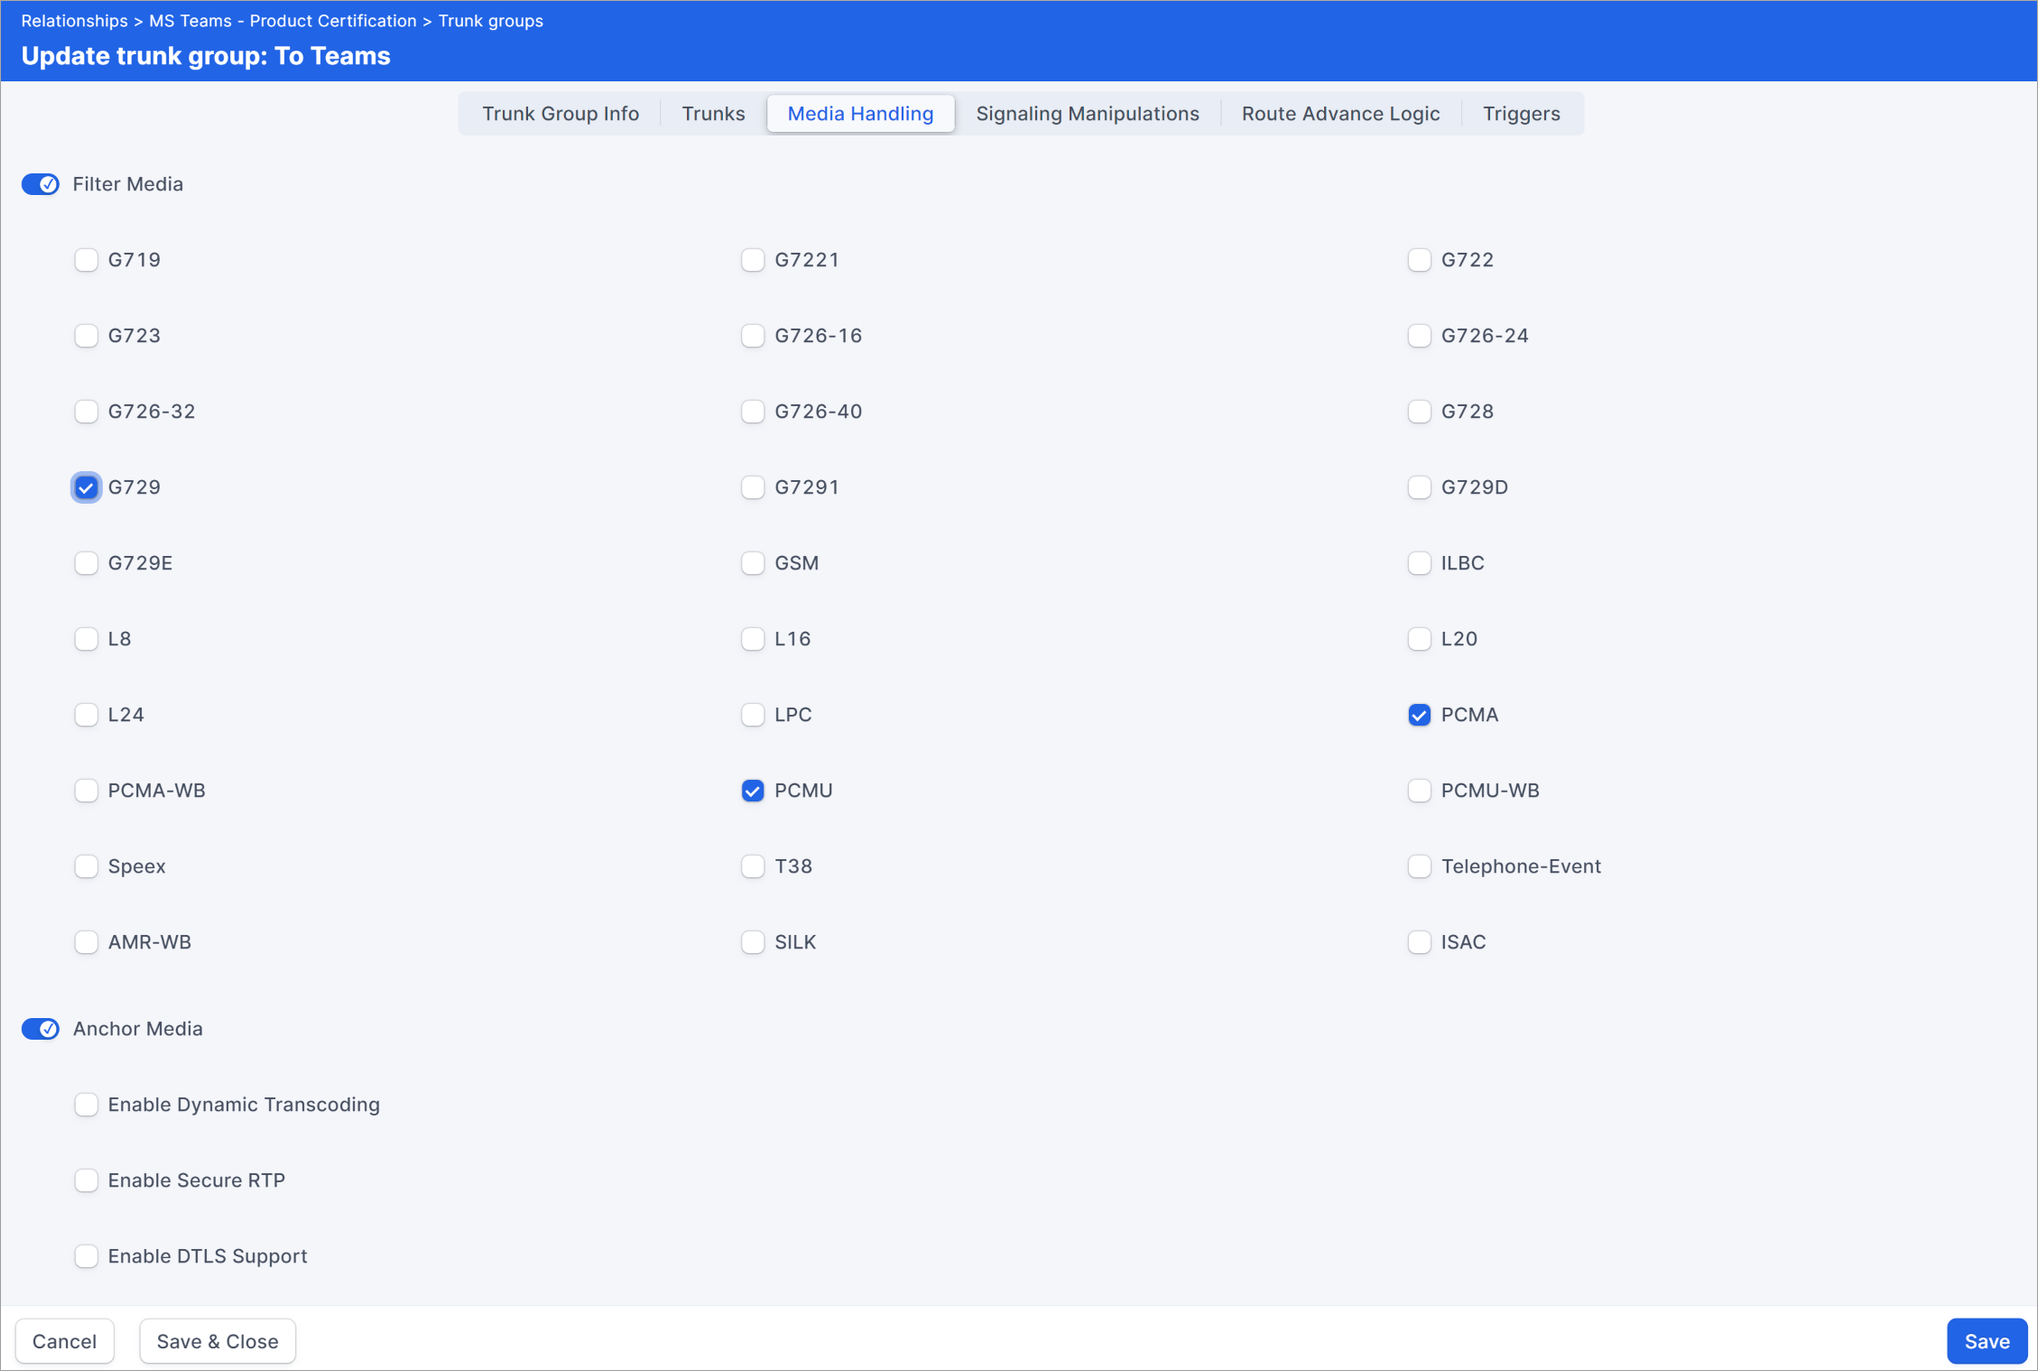2038x1371 pixels.
Task: Enable the G722 codec checkbox
Action: pos(1419,260)
